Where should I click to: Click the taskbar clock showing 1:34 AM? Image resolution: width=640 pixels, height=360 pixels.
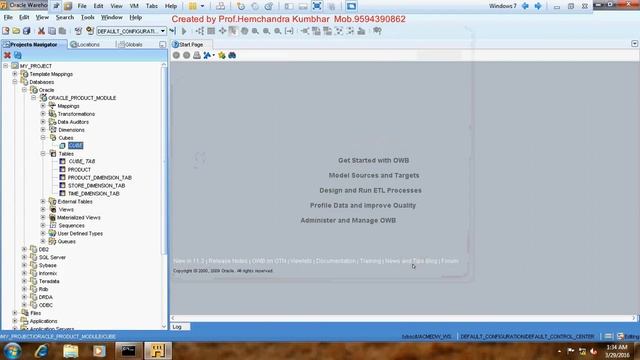point(617,351)
